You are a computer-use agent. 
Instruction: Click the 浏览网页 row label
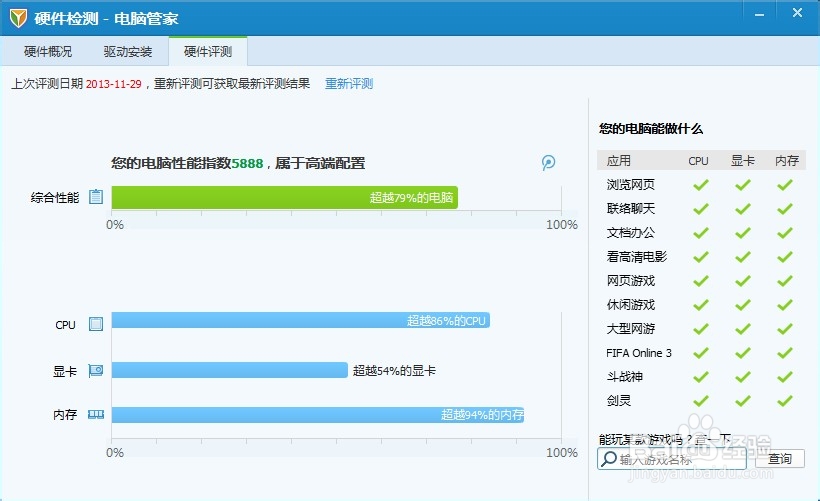tap(631, 184)
